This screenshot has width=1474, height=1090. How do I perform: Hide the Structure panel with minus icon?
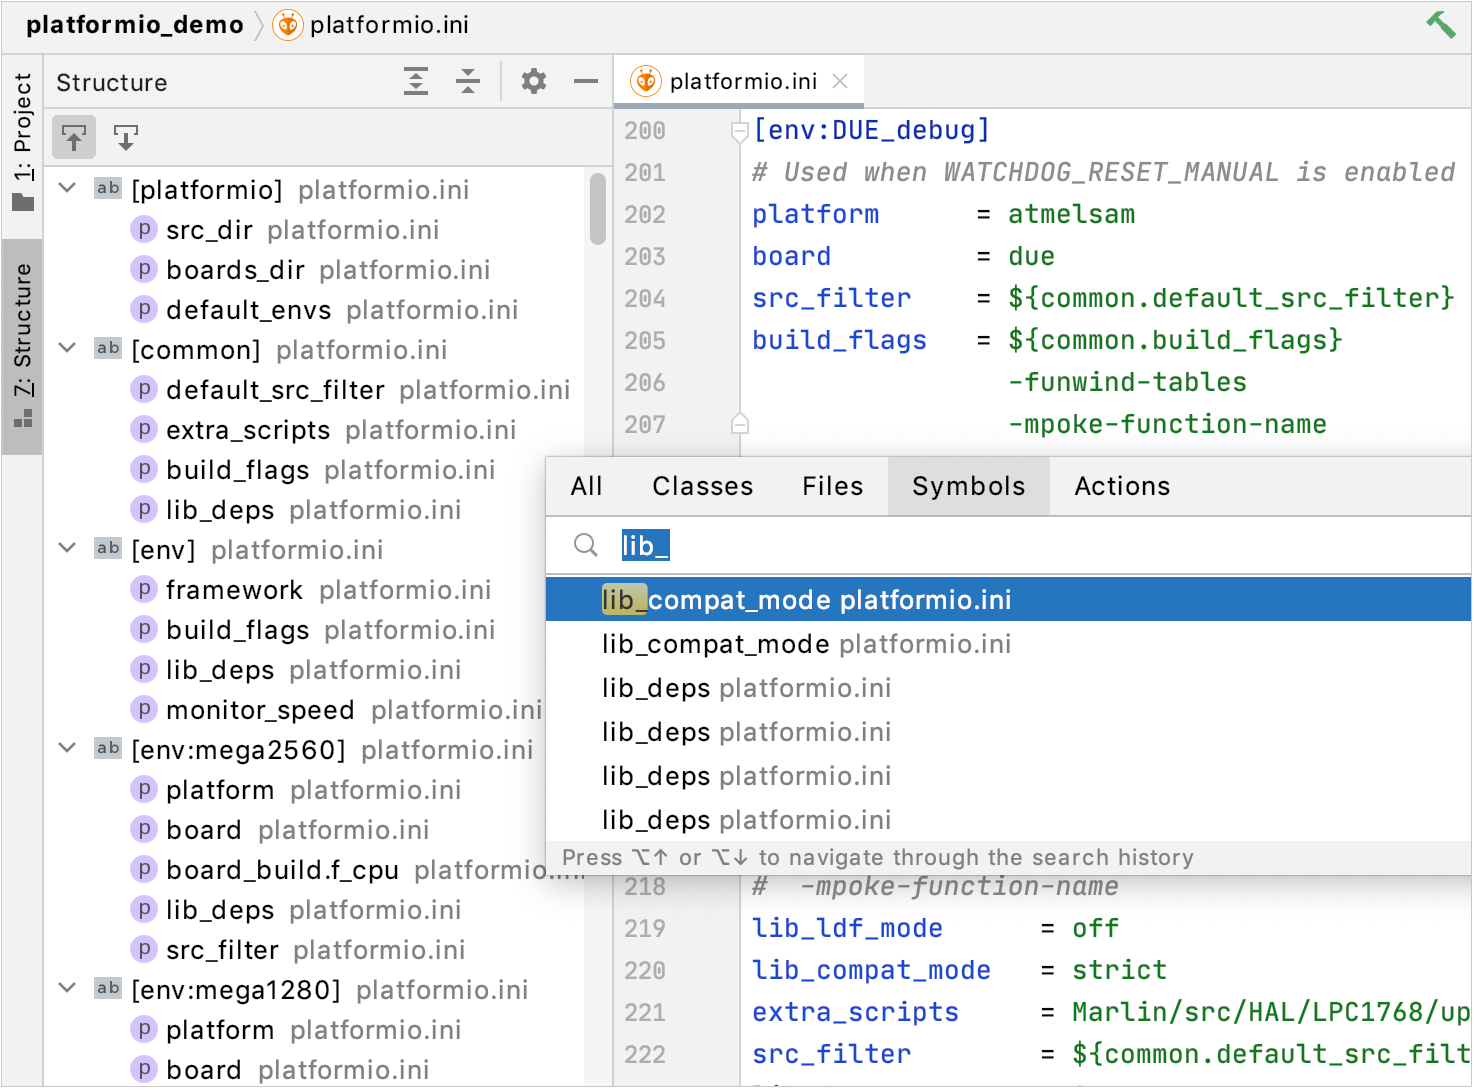(x=585, y=81)
